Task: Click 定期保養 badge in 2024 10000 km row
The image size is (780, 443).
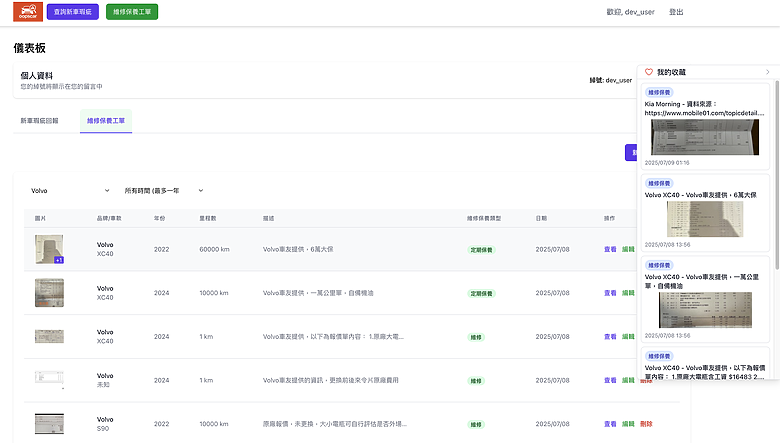Action: (482, 294)
